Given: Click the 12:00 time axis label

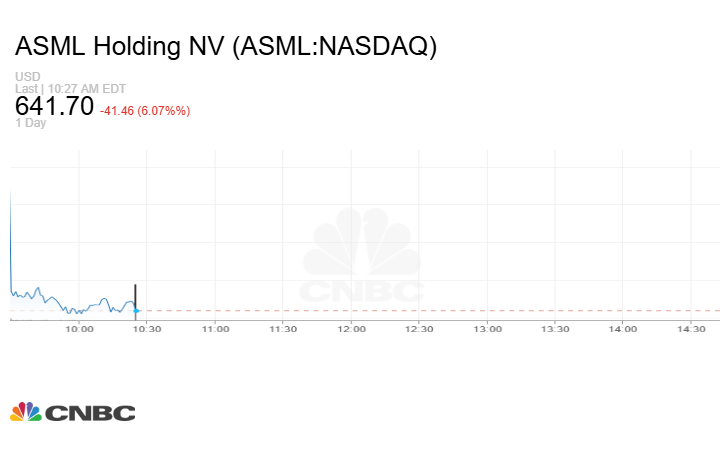Looking at the screenshot, I should pyautogui.click(x=351, y=328).
